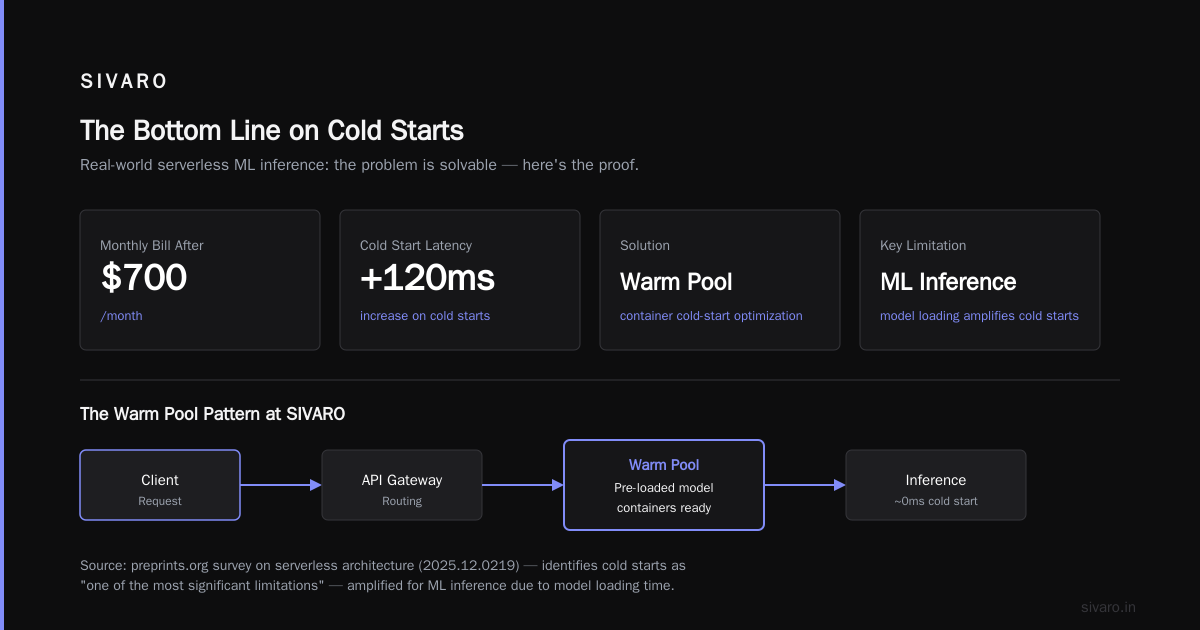Select 'The Bottom Line on Cold Starts' heading
This screenshot has height=630, width=1200.
[272, 131]
